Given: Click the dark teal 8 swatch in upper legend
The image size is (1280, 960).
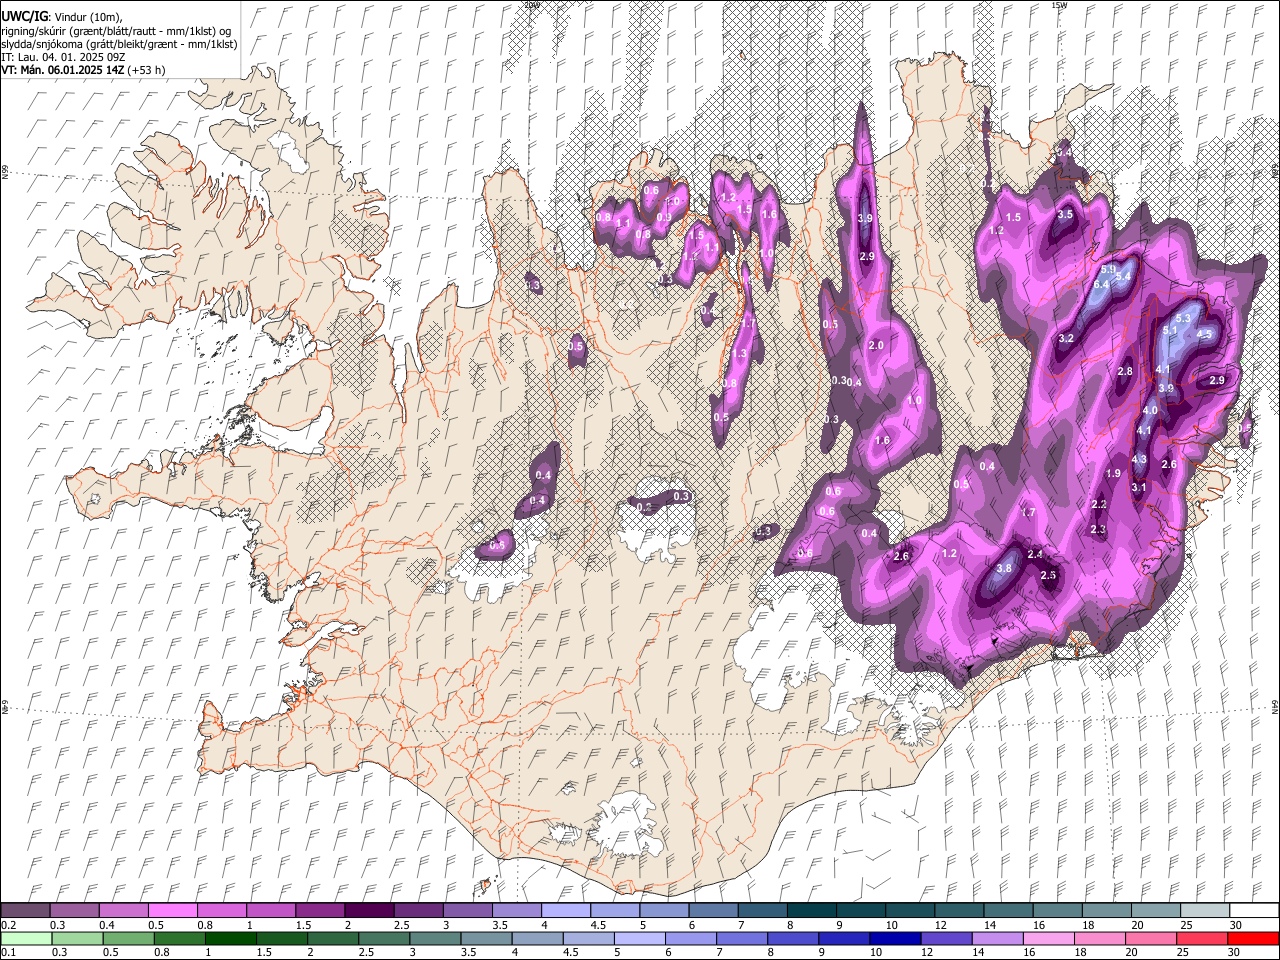Looking at the screenshot, I should pyautogui.click(x=811, y=911).
